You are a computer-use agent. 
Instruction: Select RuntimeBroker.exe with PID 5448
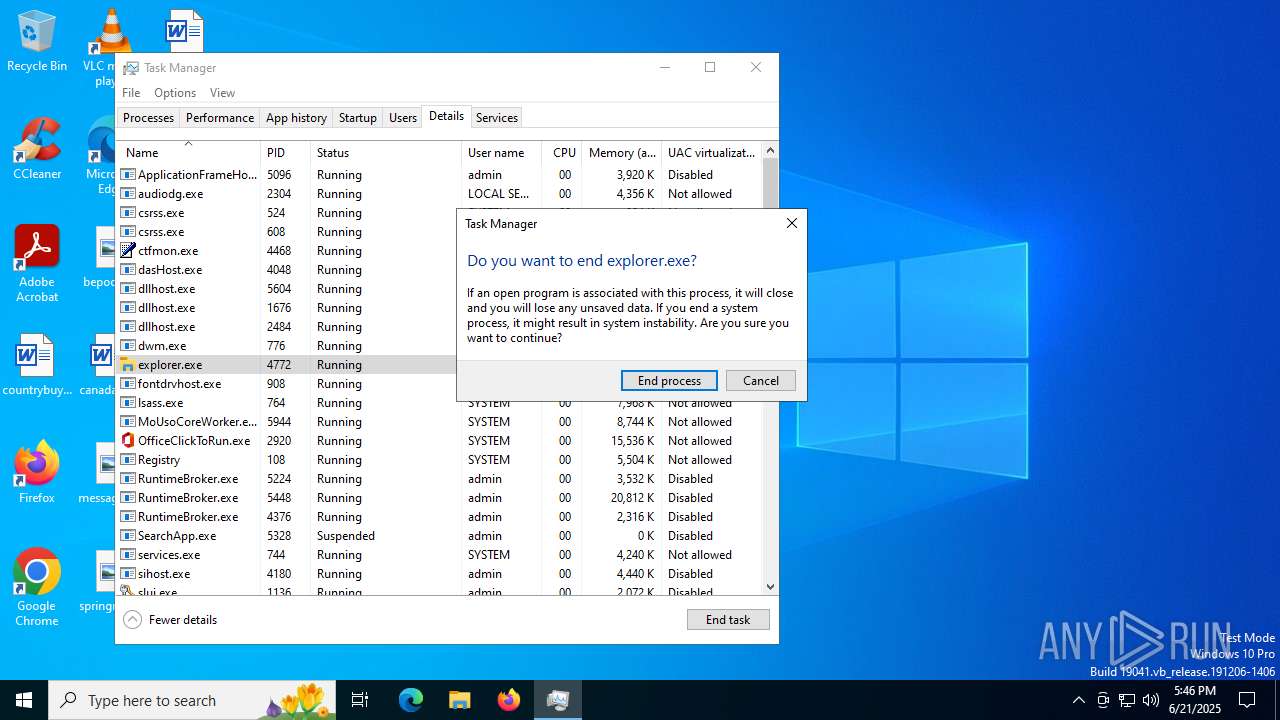tap(440, 498)
